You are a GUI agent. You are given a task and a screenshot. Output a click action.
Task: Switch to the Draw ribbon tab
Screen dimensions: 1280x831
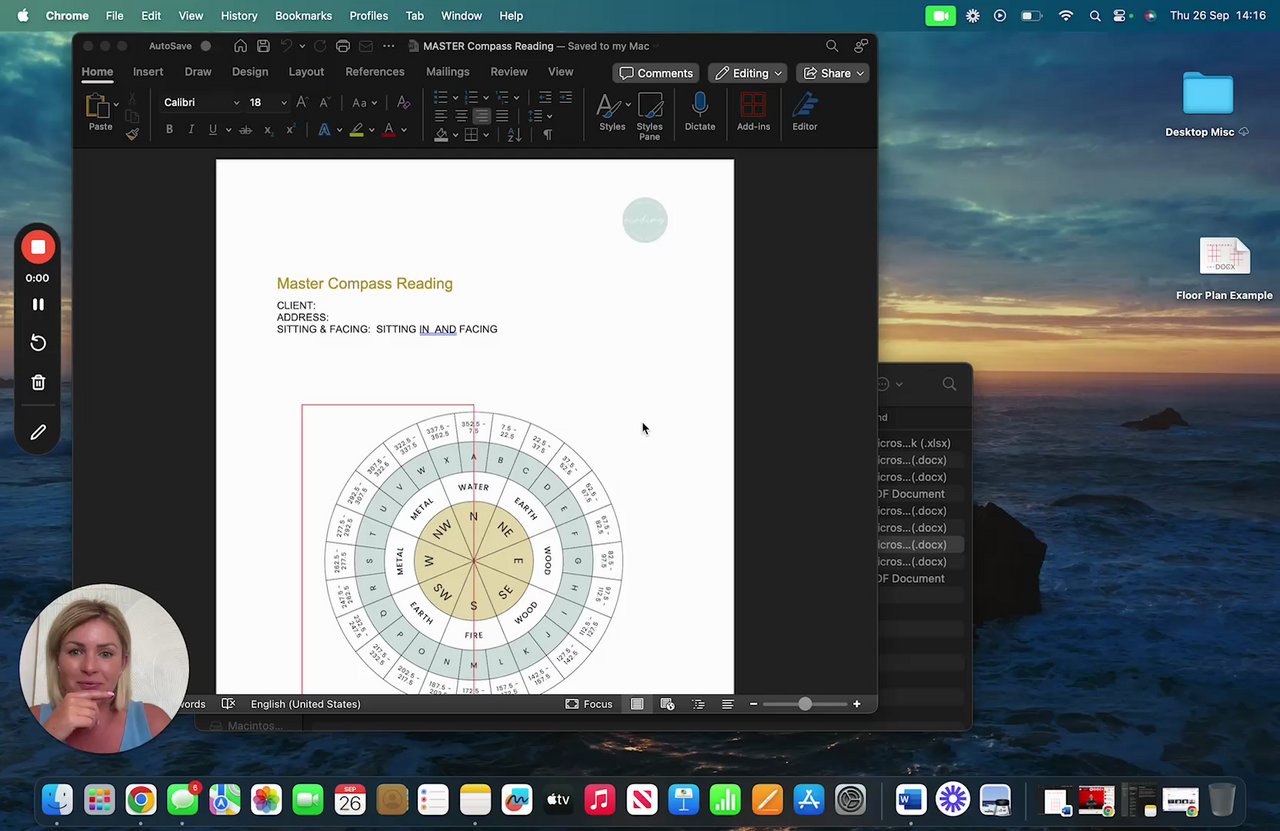coord(198,72)
